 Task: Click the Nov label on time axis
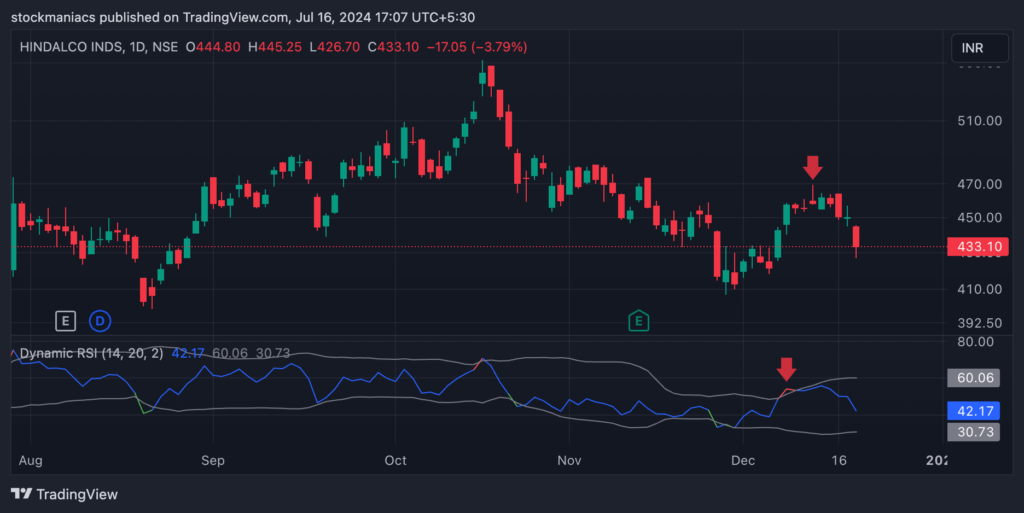point(569,460)
